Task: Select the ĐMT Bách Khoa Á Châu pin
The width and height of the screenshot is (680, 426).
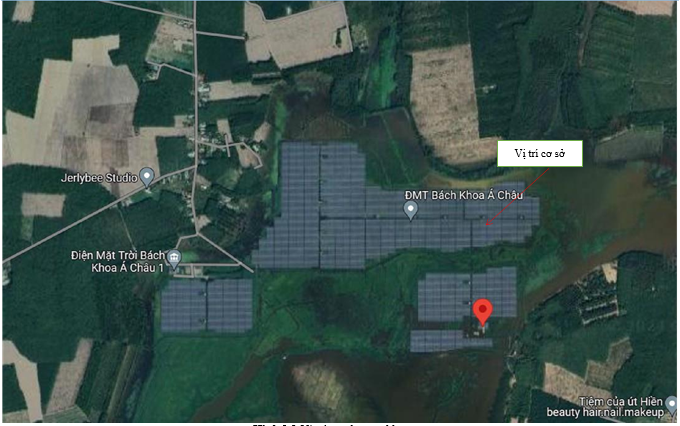Action: [410, 210]
